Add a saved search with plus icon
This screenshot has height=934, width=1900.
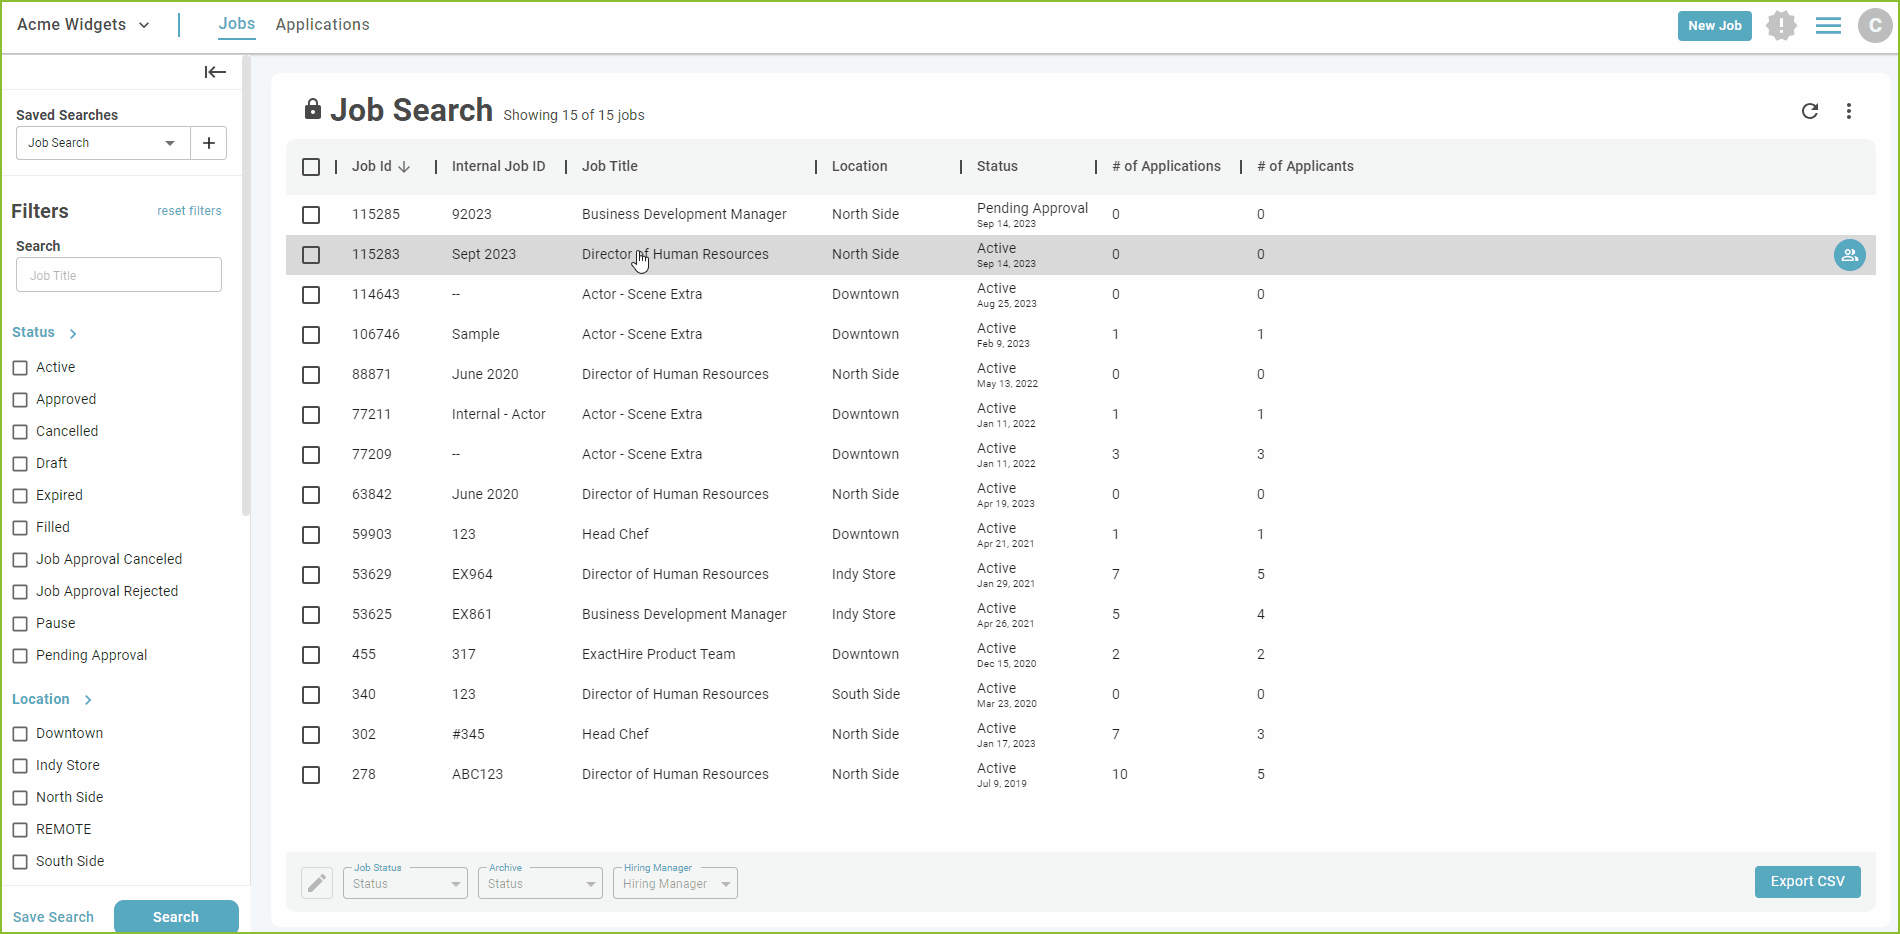coord(209,143)
